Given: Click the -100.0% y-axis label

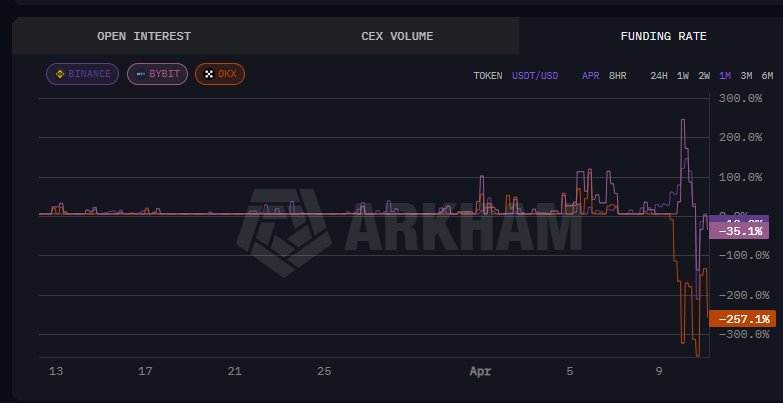Looking at the screenshot, I should pyautogui.click(x=744, y=256).
